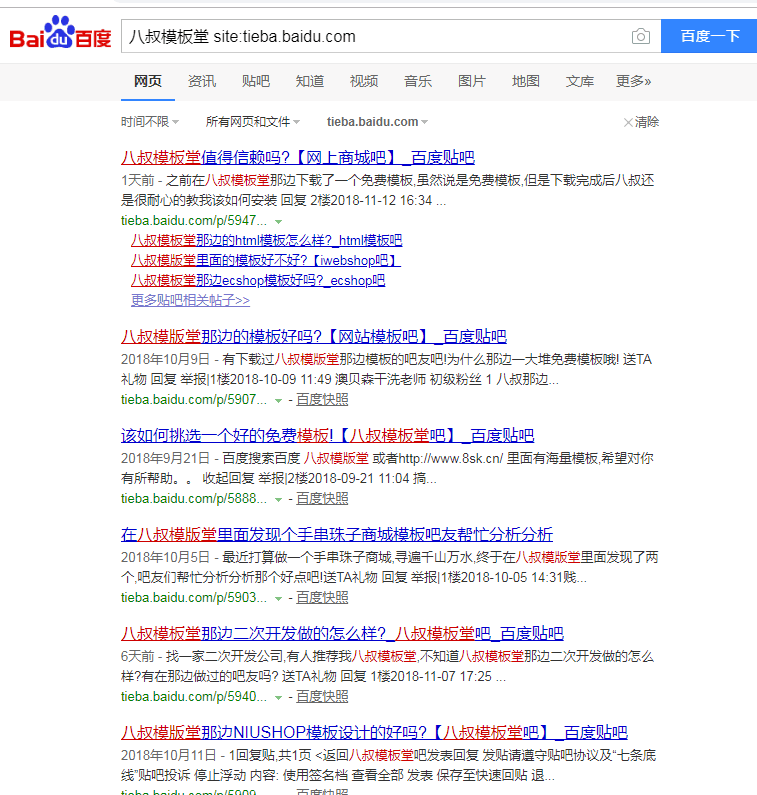Click snippet text starting 1天前
The image size is (757, 795).
coord(387,191)
